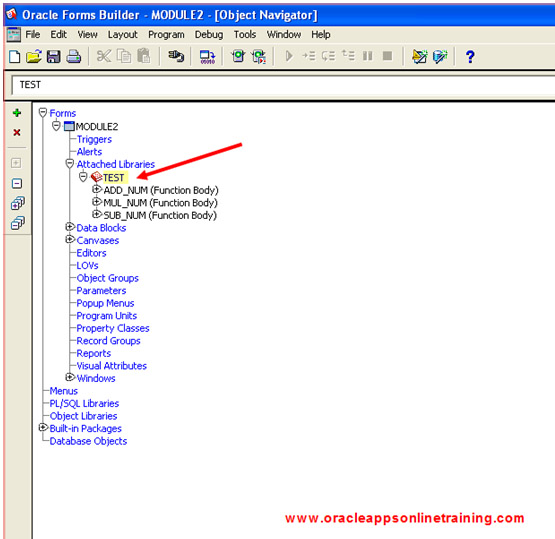Click the Expand All sidebar icon
555x539 pixels.
point(17,203)
